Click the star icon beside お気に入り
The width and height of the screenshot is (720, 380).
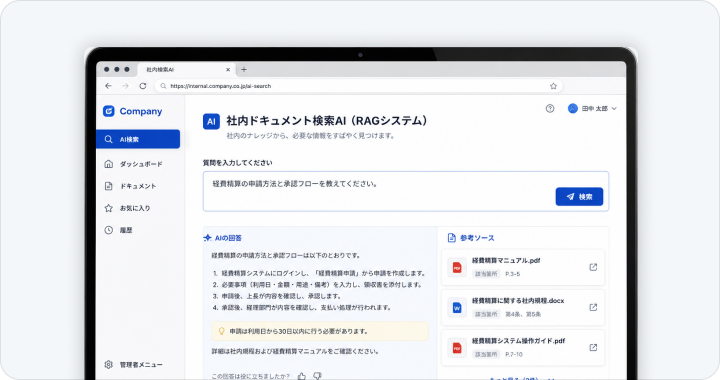[x=108, y=208]
